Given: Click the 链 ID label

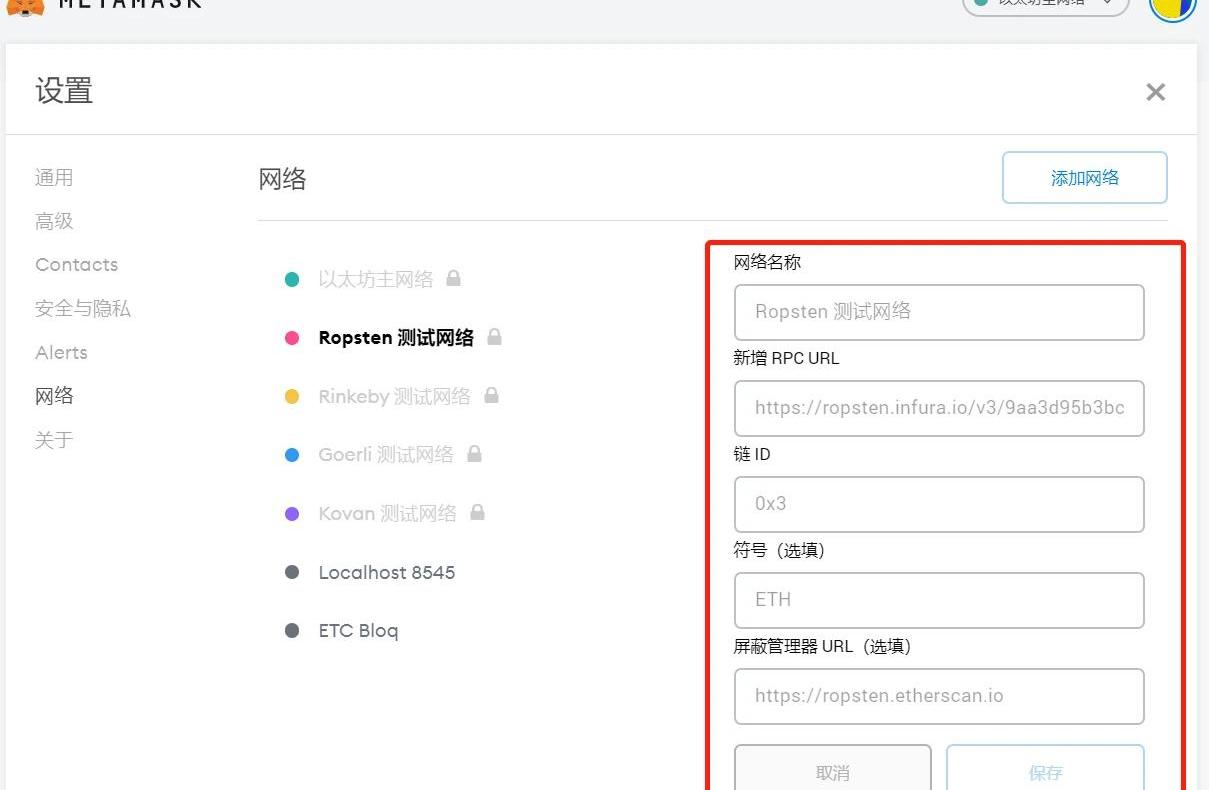Looking at the screenshot, I should pos(752,454).
